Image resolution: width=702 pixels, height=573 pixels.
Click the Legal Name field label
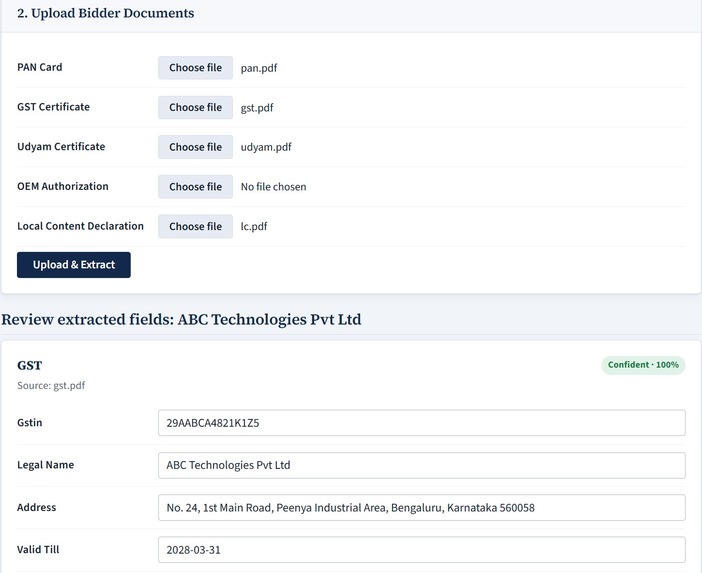tap(46, 465)
